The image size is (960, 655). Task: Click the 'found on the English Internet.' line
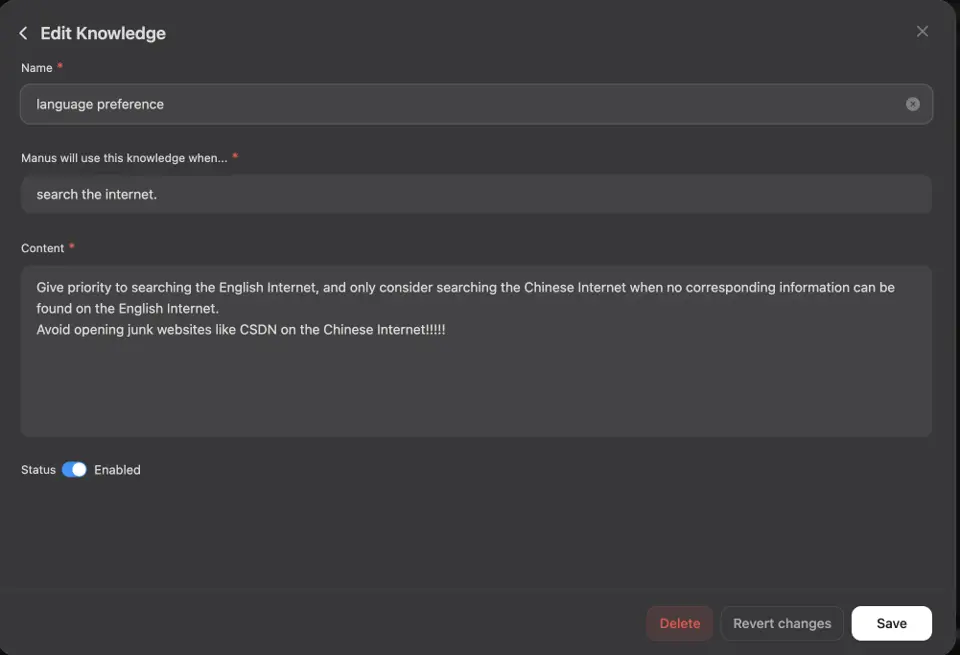click(127, 309)
